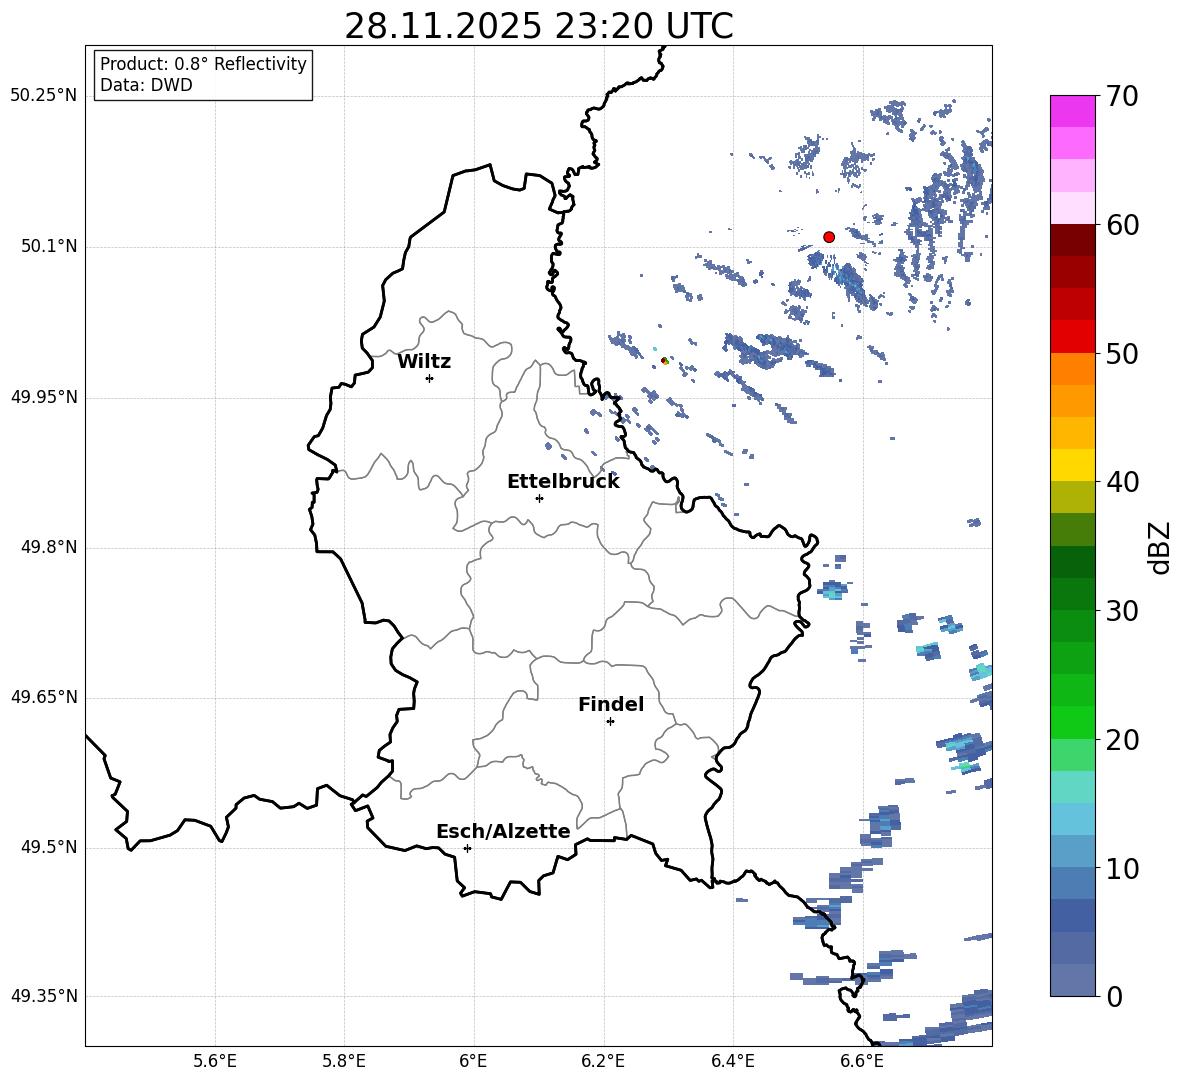Screen dimensions: 1184x1081
Task: Click the '5.8°E' longitude label
Action: pyautogui.click(x=344, y=1061)
